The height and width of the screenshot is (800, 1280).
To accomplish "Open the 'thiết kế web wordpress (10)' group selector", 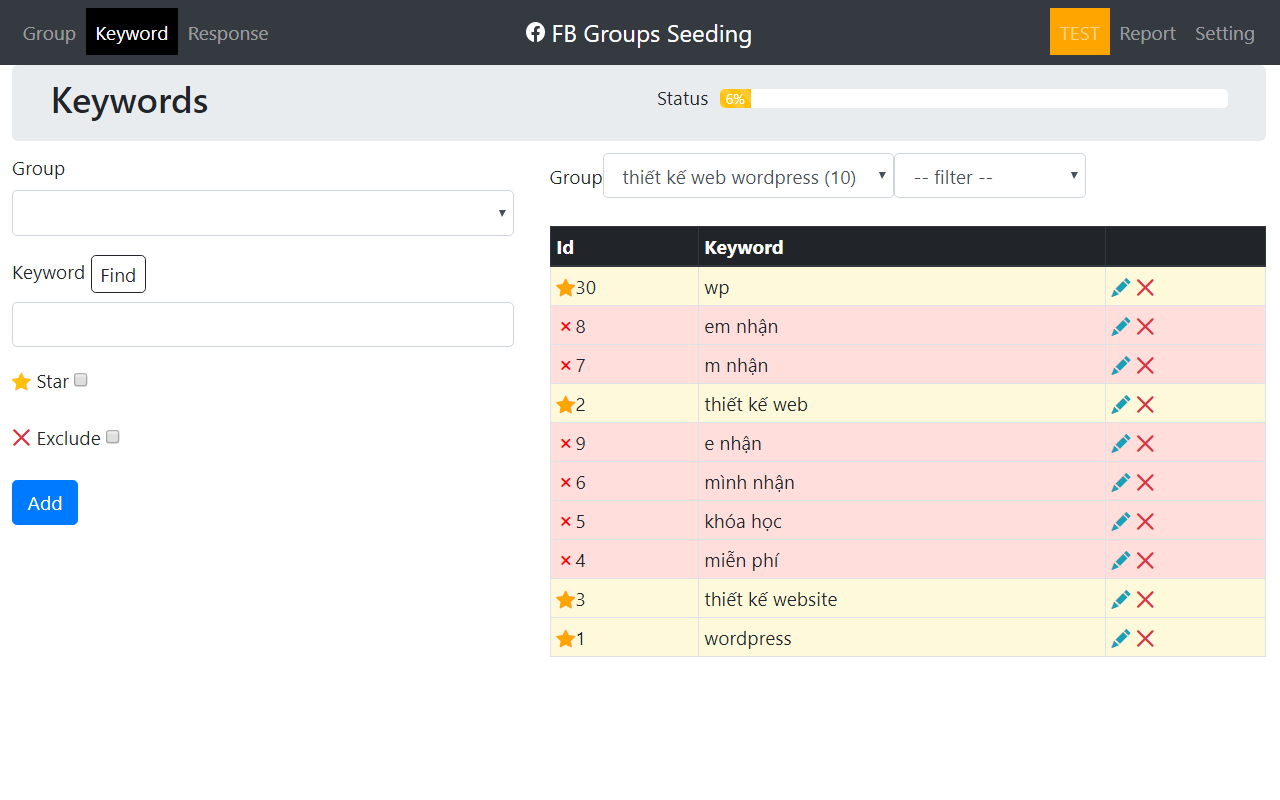I will click(x=748, y=176).
